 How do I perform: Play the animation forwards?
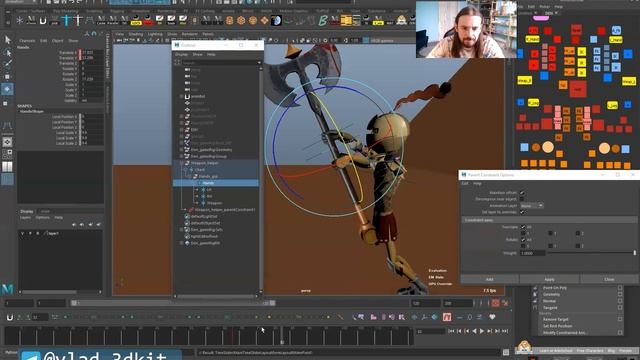click(x=482, y=331)
